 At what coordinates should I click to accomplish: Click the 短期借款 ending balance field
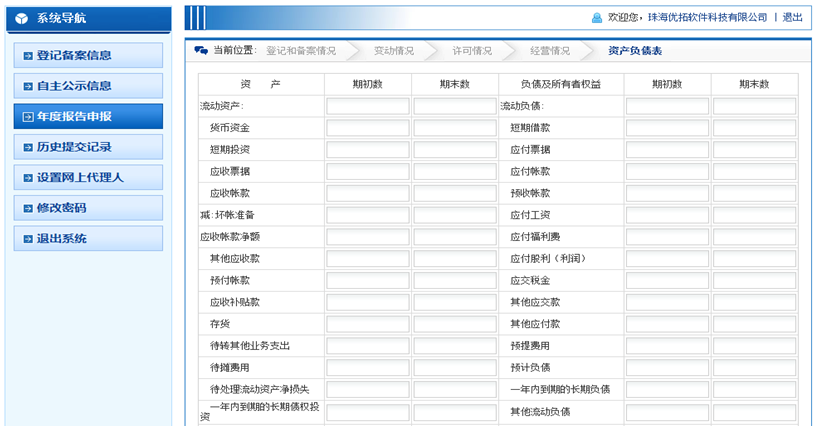pos(754,128)
